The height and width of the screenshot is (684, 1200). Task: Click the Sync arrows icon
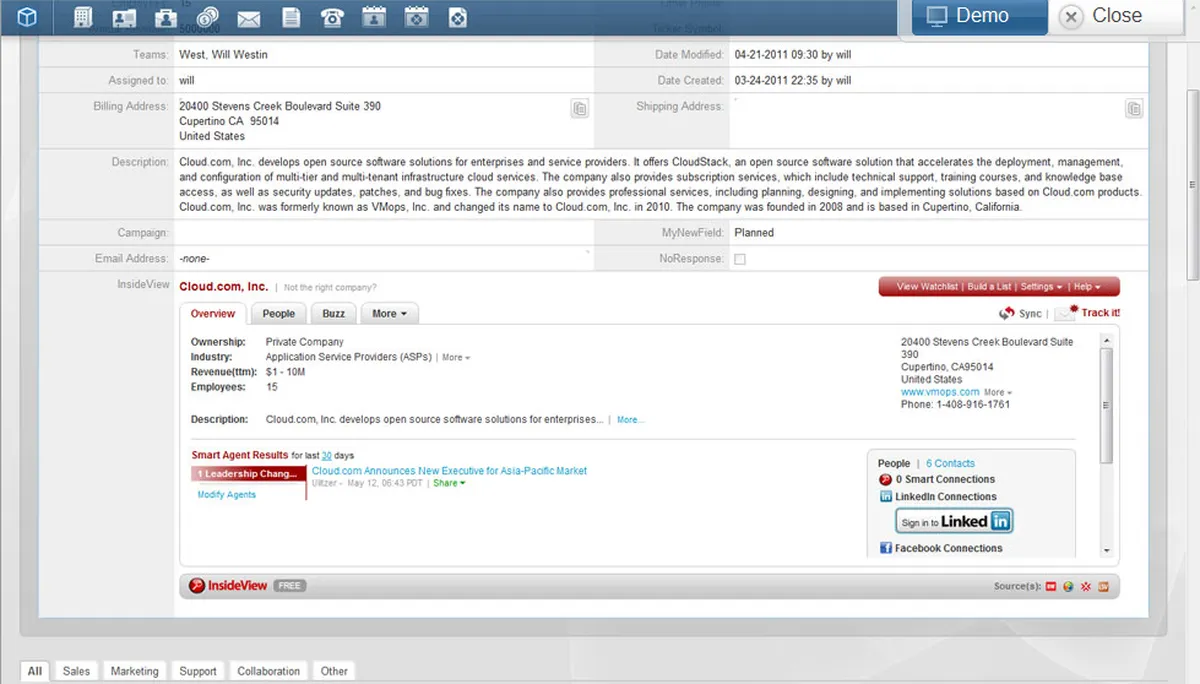tap(1007, 313)
